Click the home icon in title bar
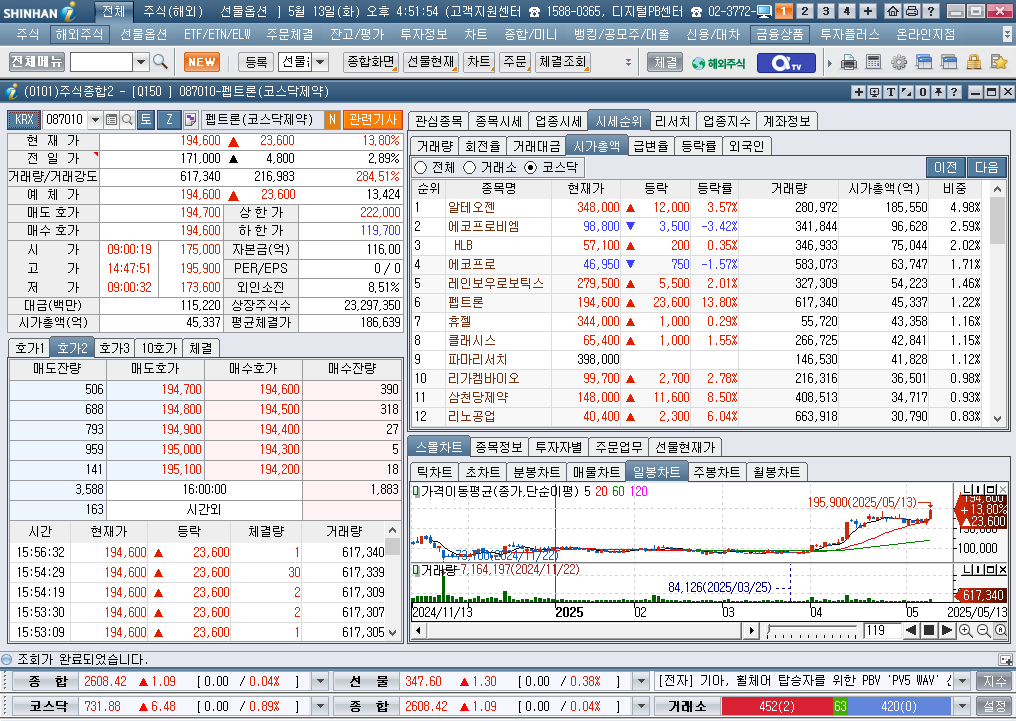The width and height of the screenshot is (1016, 721). coord(893,11)
